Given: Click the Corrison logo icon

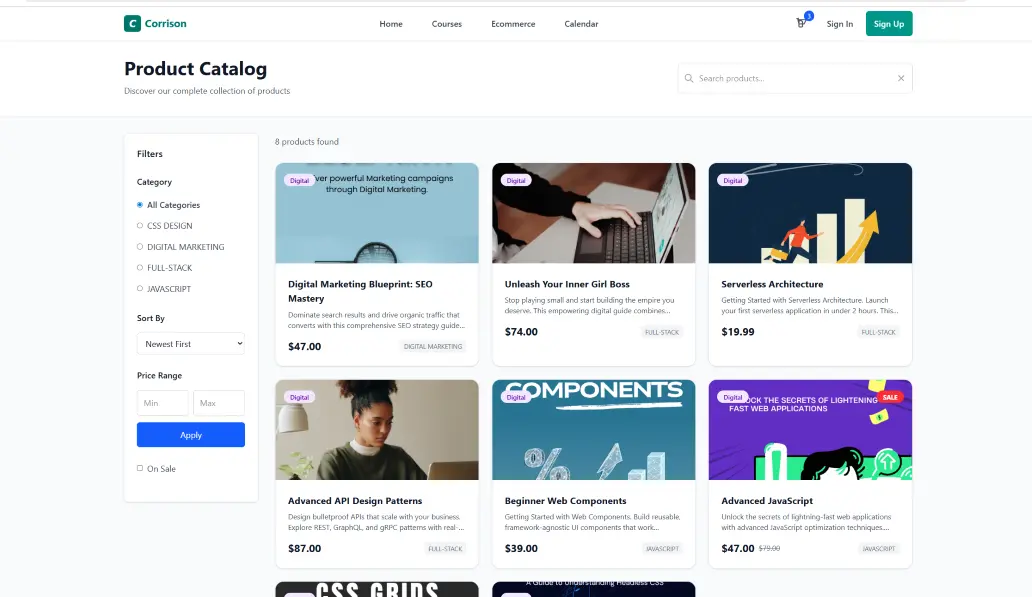Looking at the screenshot, I should coord(132,24).
